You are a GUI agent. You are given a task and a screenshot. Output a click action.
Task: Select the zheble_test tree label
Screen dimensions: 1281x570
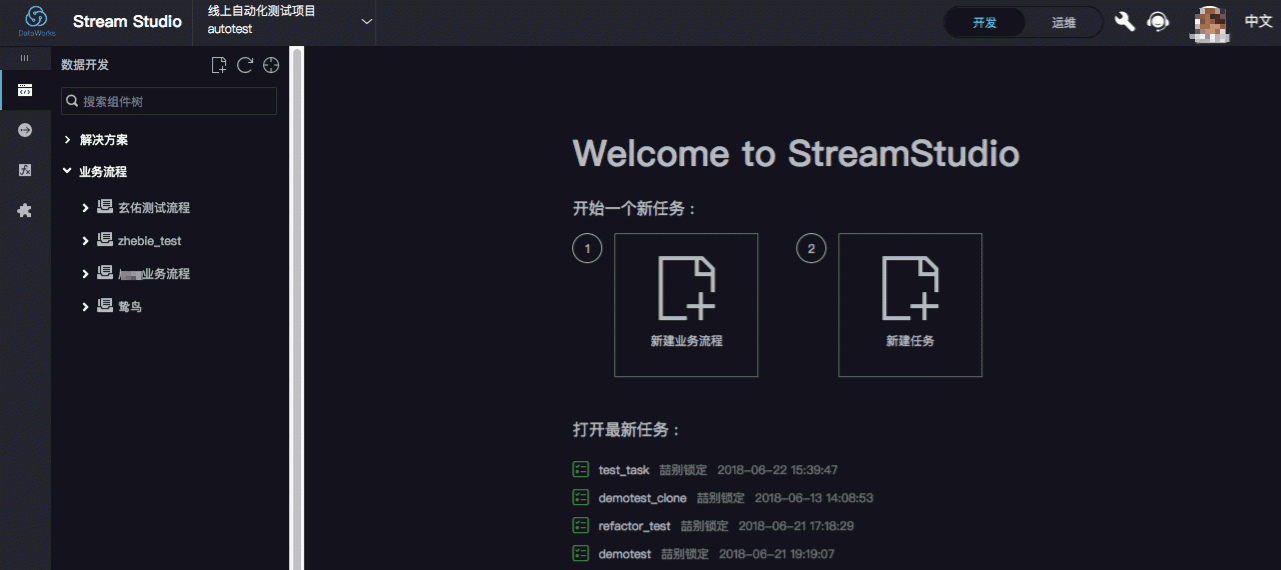pyautogui.click(x=149, y=241)
